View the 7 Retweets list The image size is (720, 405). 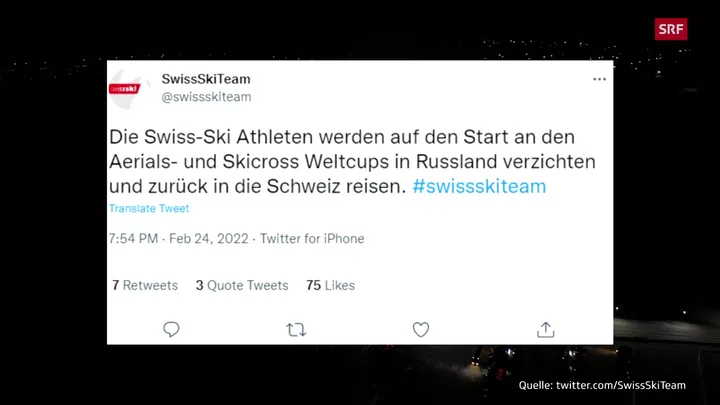pos(145,285)
